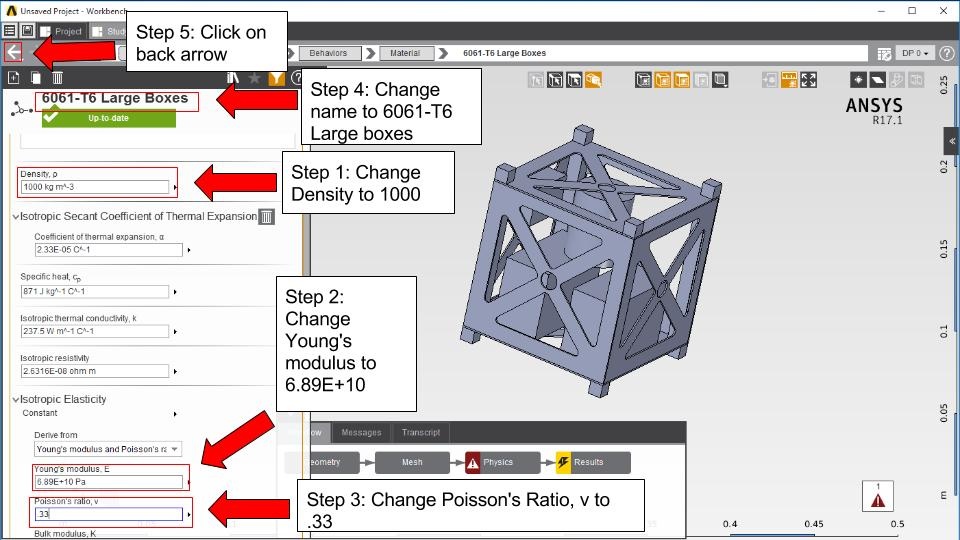
Task: Click the Young's modulus field
Action: pyautogui.click(x=108, y=482)
